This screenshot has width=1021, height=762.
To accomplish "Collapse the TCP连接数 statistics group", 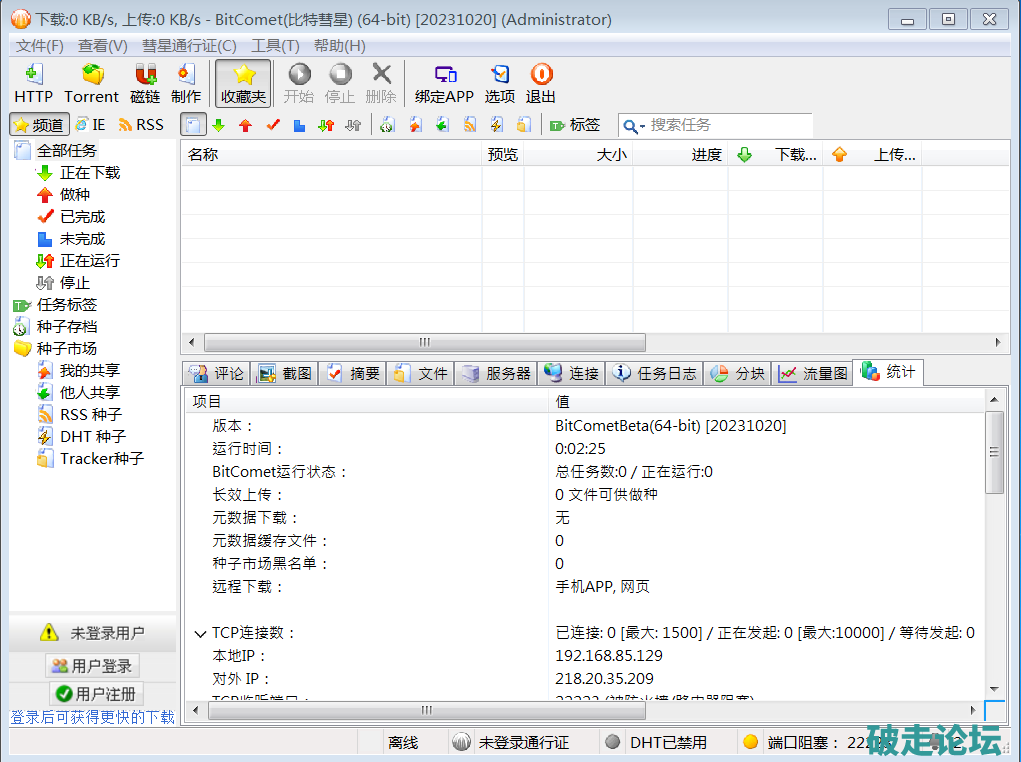I will [x=200, y=634].
